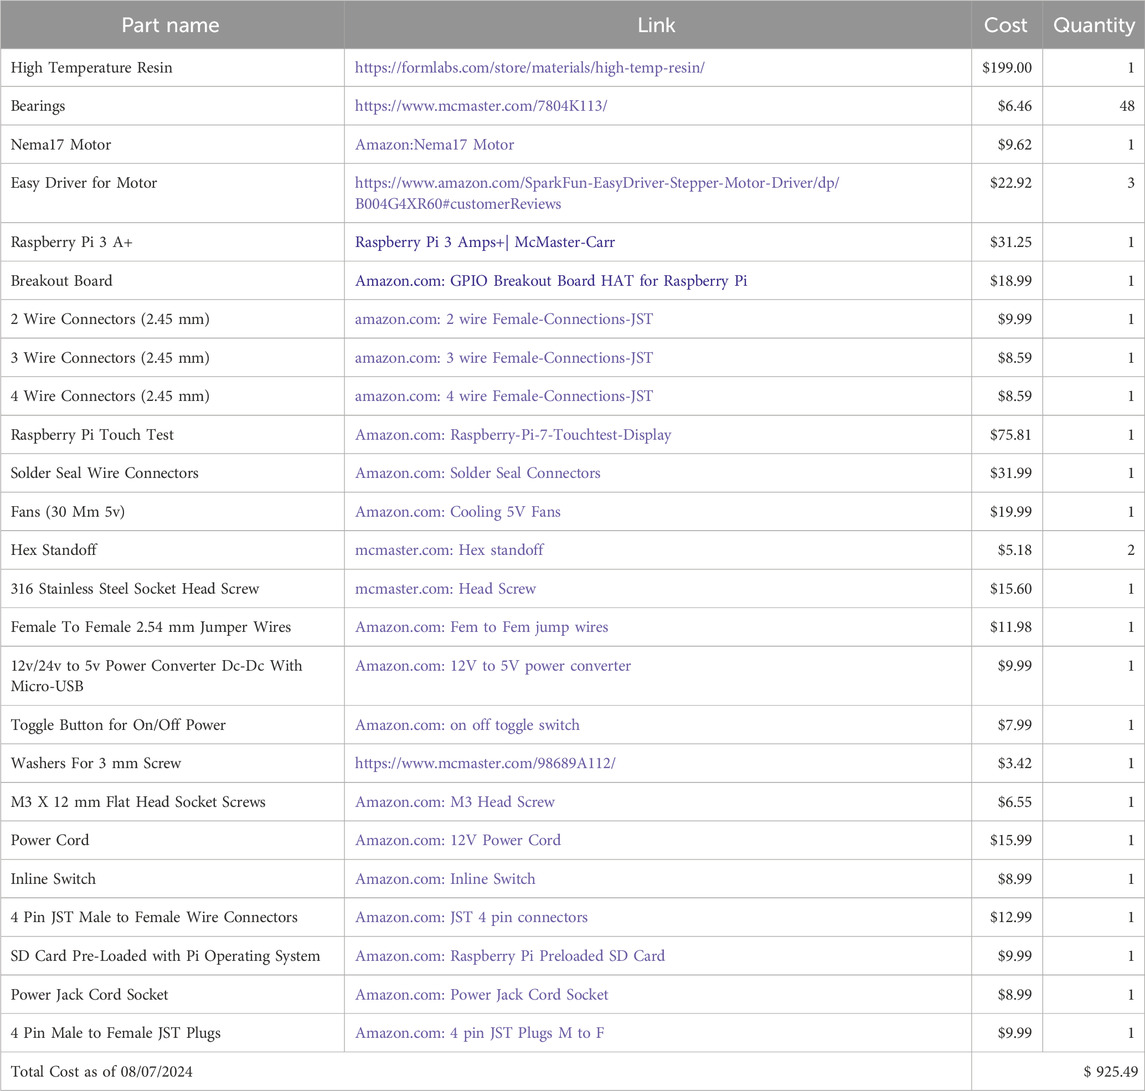Click the $199.00 cost value
This screenshot has height=1091, width=1145.
coord(1007,68)
